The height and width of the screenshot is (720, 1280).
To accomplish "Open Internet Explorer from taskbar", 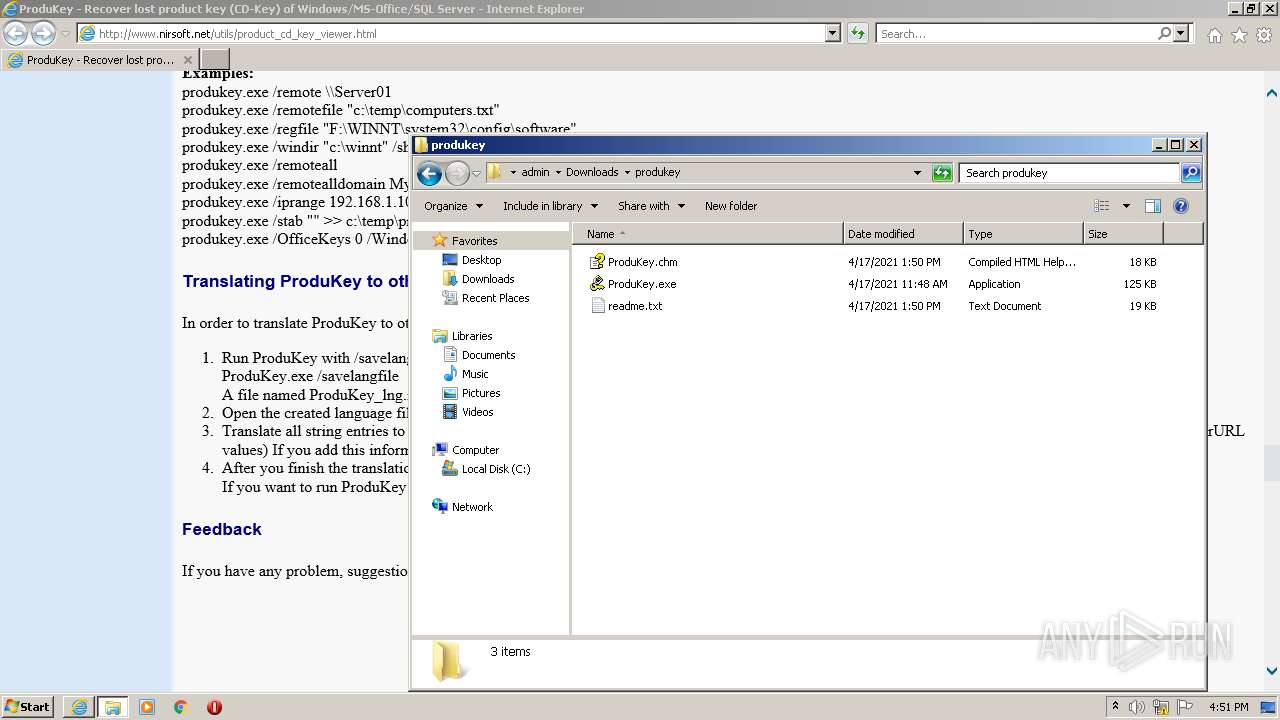I will coord(79,707).
